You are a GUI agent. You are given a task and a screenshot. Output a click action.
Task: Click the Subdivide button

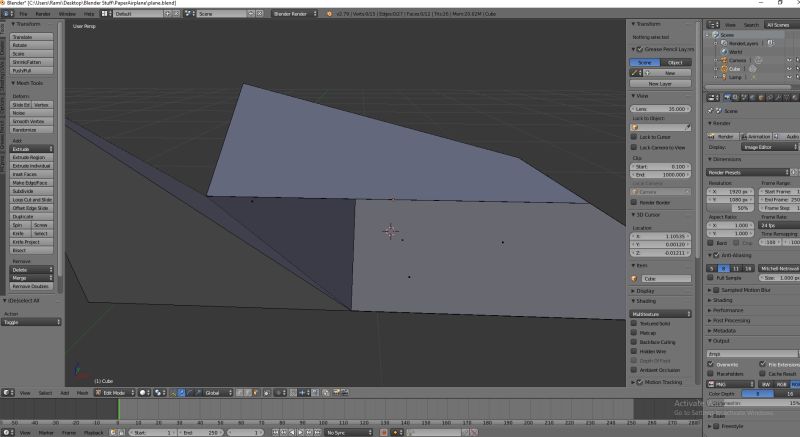coord(32,191)
